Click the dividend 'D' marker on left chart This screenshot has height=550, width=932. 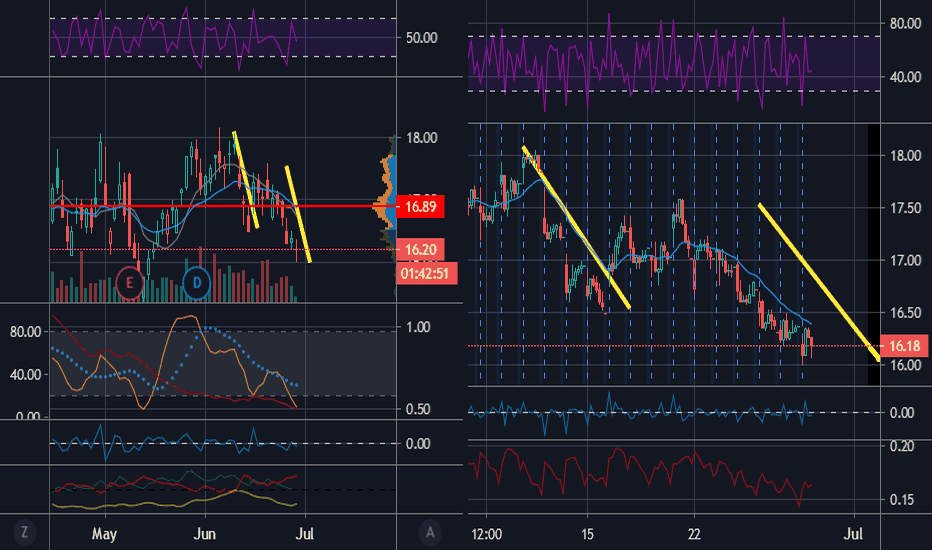[x=197, y=283]
